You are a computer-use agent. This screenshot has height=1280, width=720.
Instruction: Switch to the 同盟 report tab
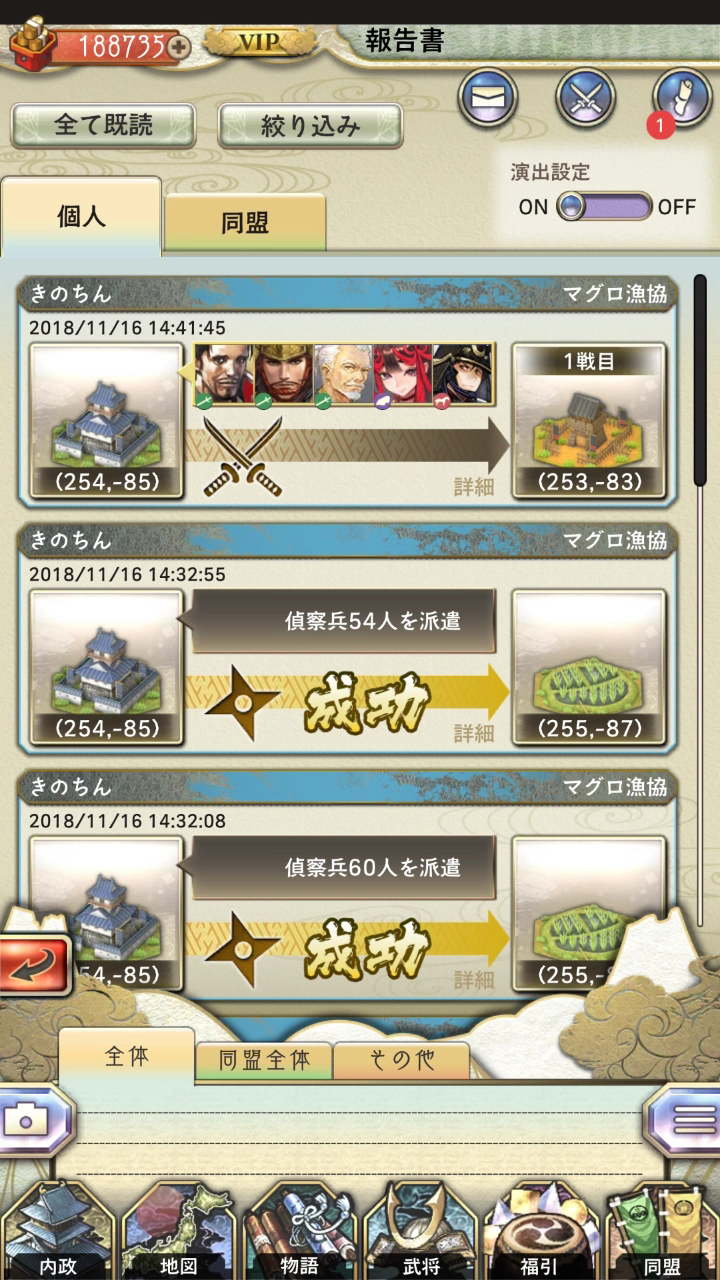point(245,222)
